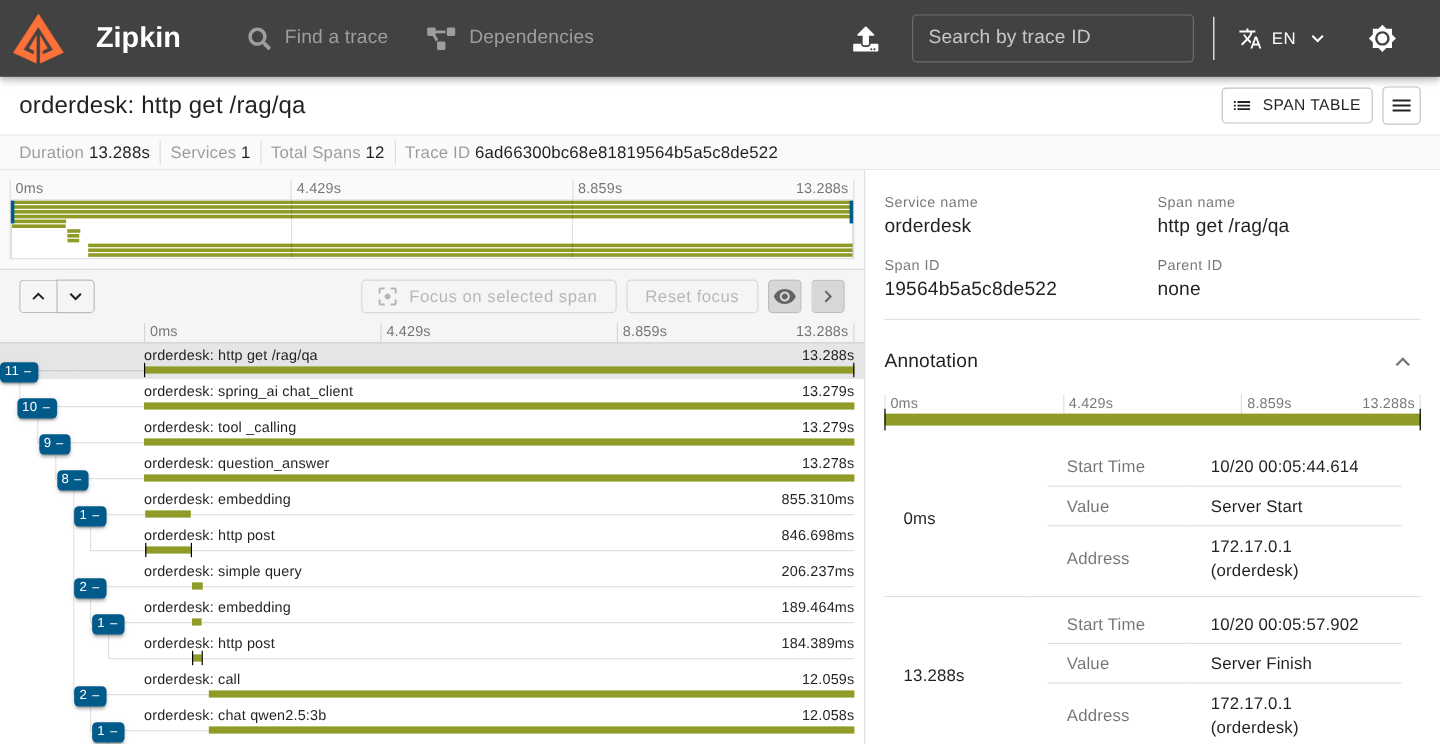1440x744 pixels.
Task: Click the Zipkin logo icon
Action: point(38,38)
